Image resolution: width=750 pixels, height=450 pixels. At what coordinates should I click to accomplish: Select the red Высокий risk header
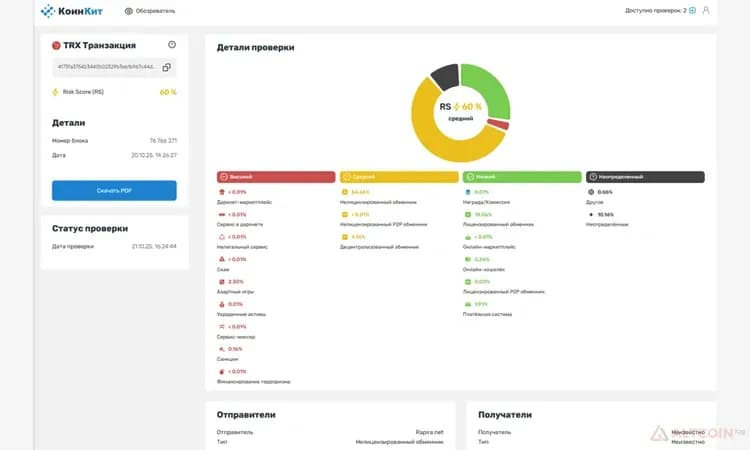276,177
